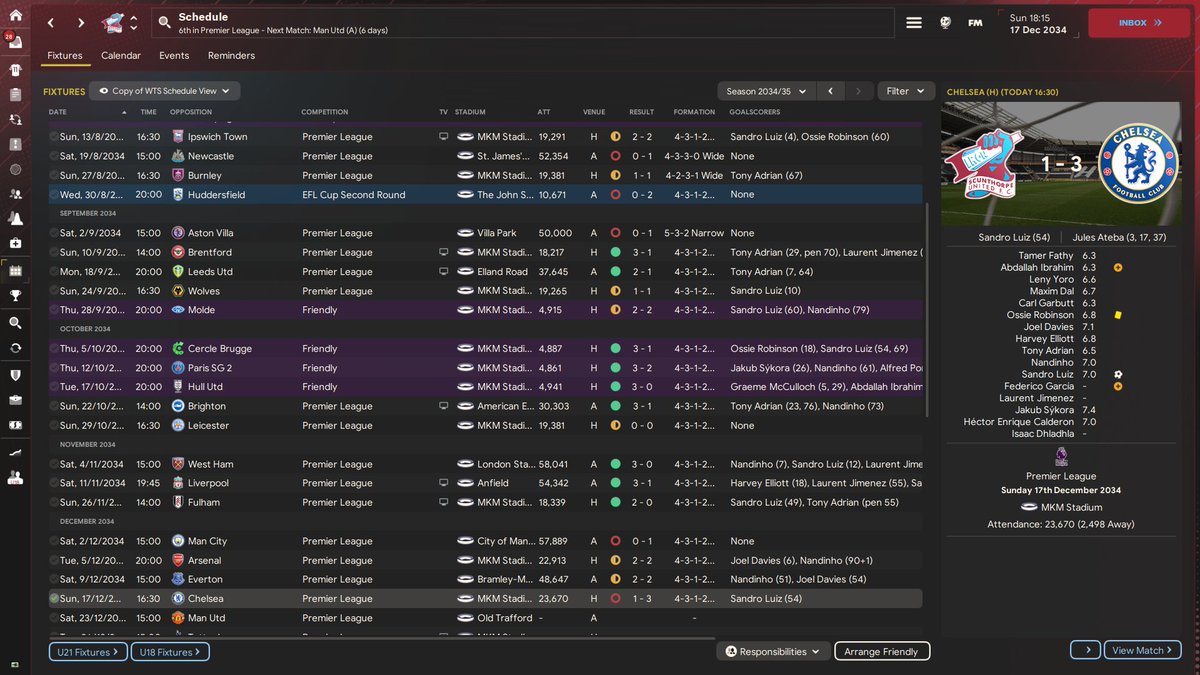This screenshot has height=675, width=1200.
Task: Open the Home icon in the sidebar
Action: coord(14,14)
